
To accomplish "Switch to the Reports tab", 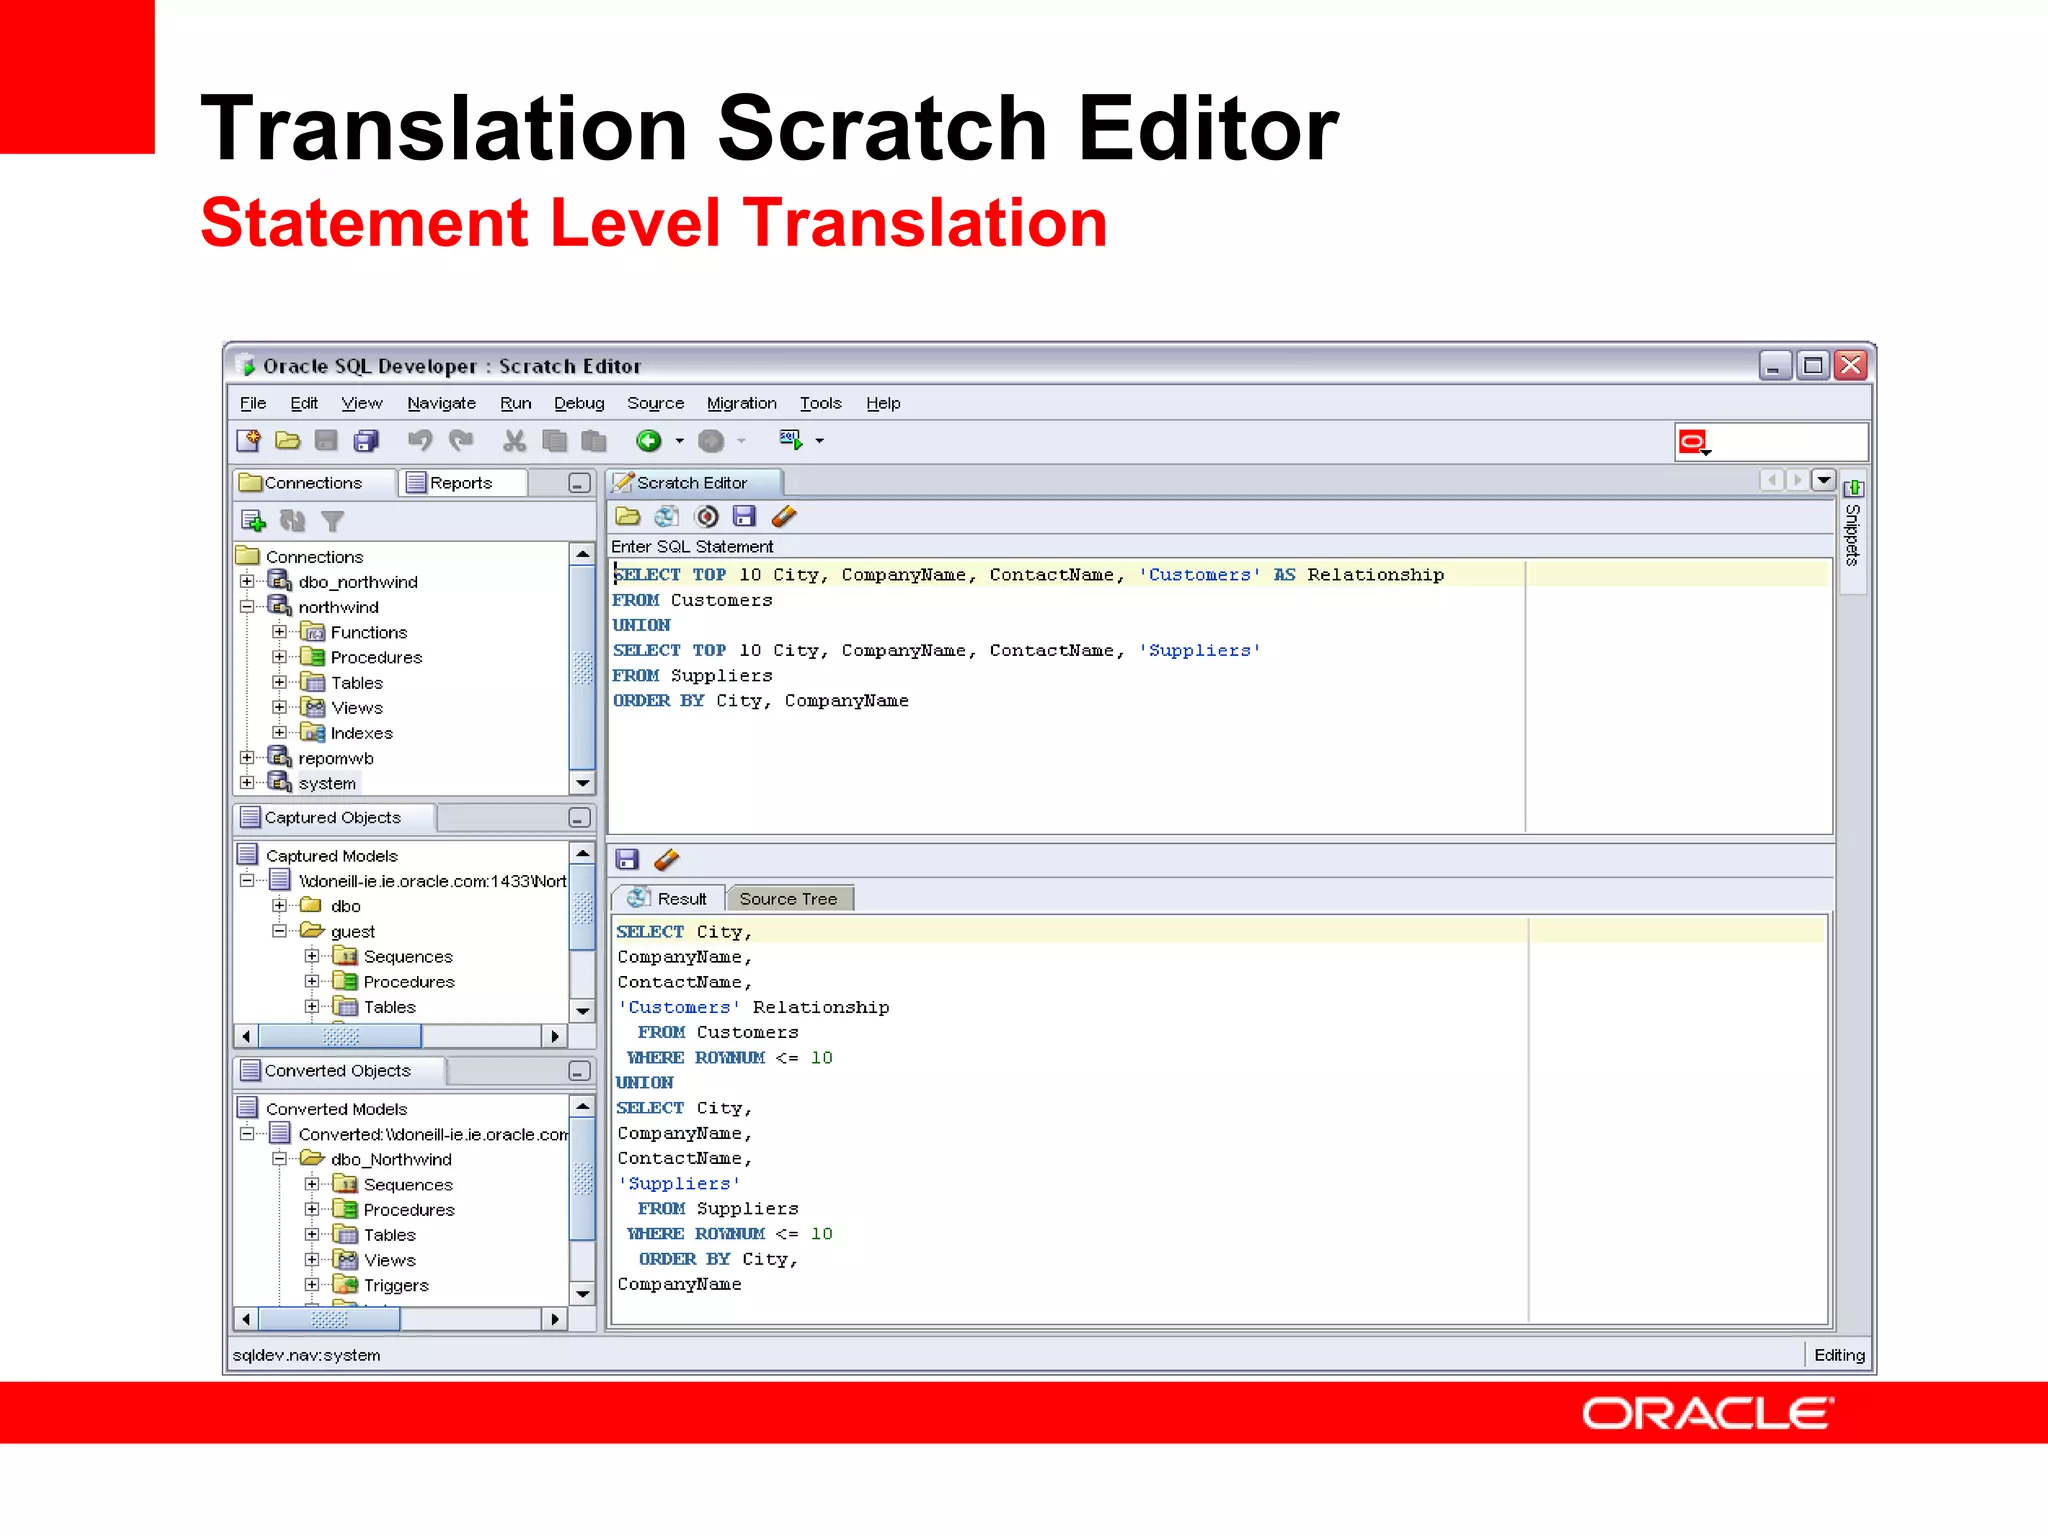I will click(462, 483).
